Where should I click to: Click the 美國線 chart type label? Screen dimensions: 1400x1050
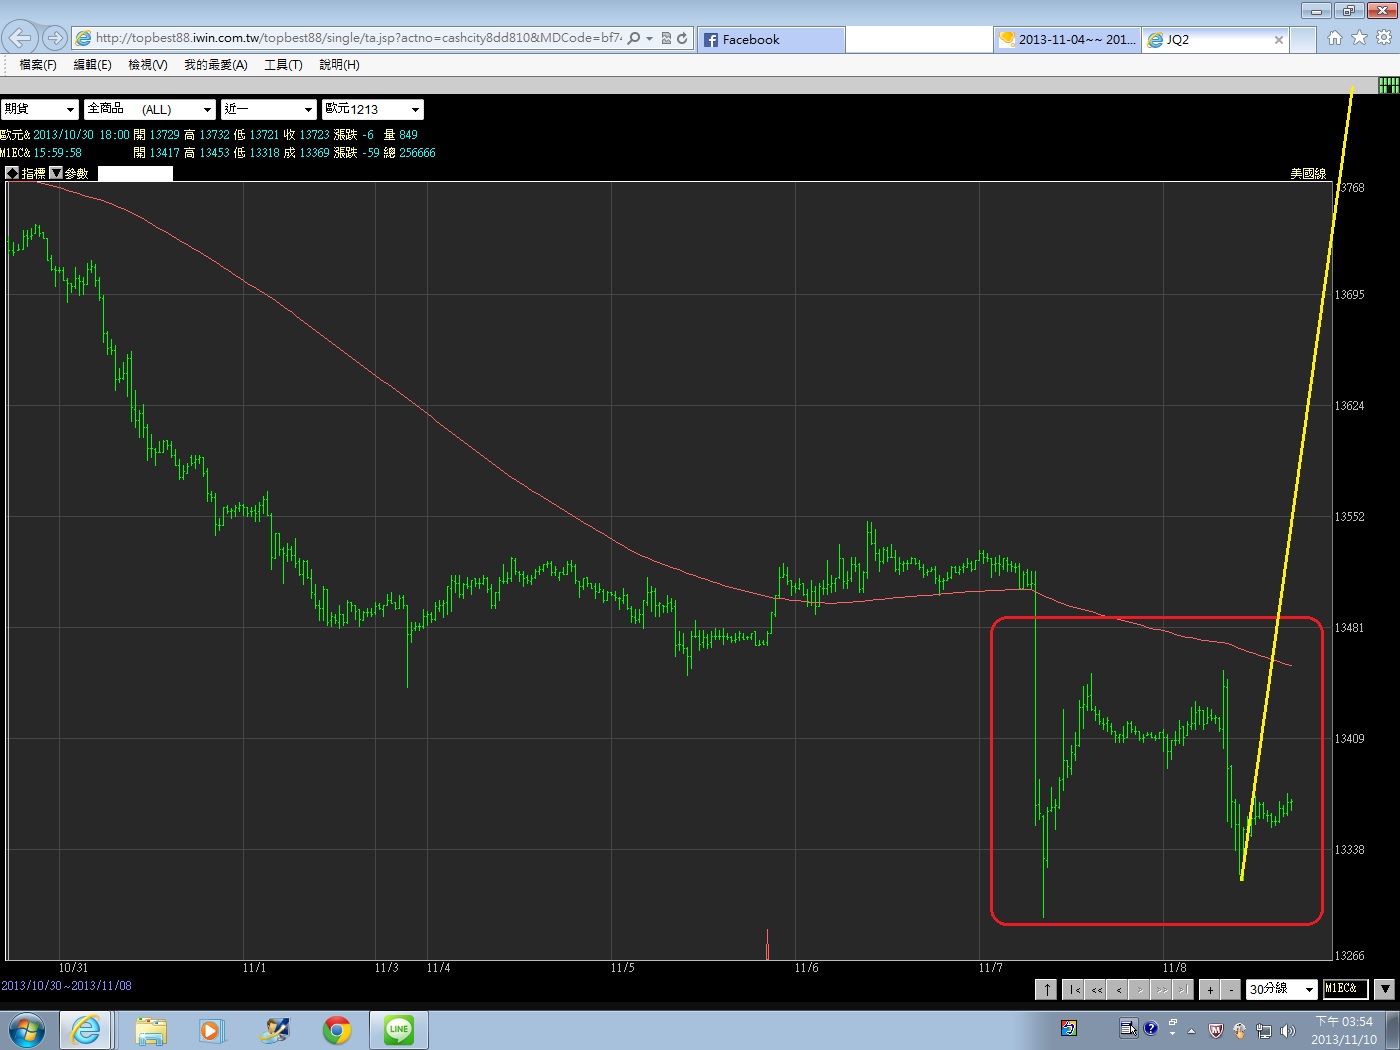(x=1308, y=173)
